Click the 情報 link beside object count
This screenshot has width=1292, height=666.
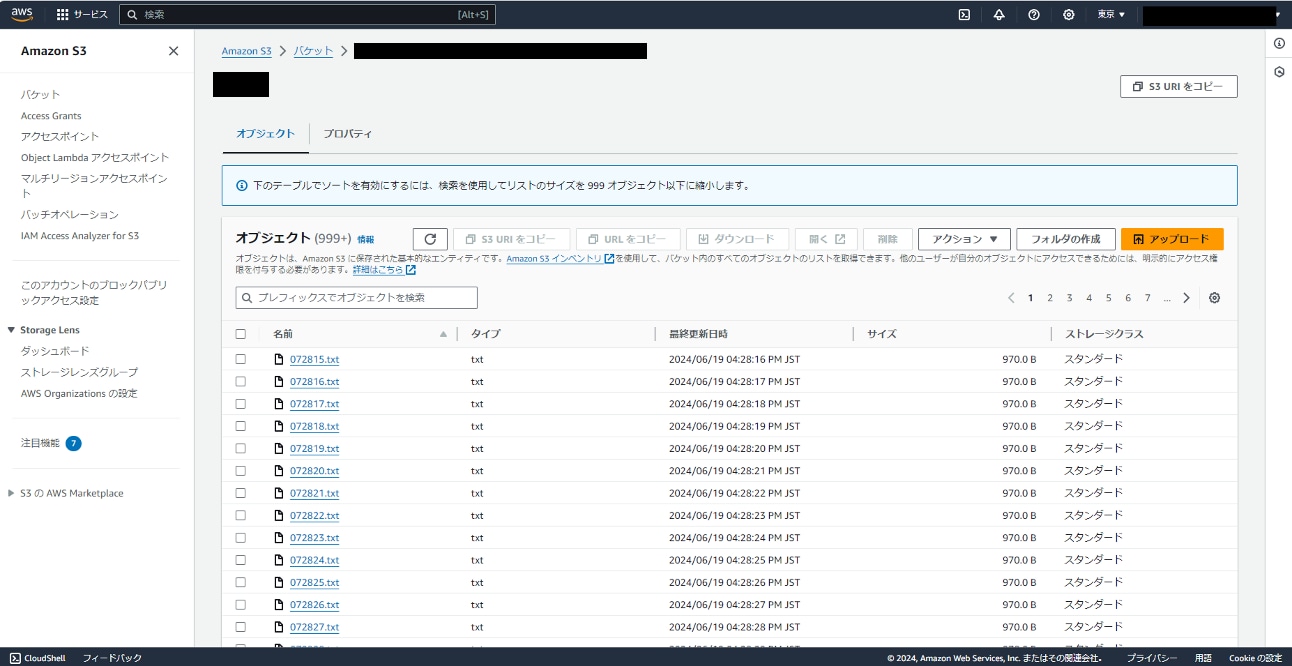click(366, 240)
